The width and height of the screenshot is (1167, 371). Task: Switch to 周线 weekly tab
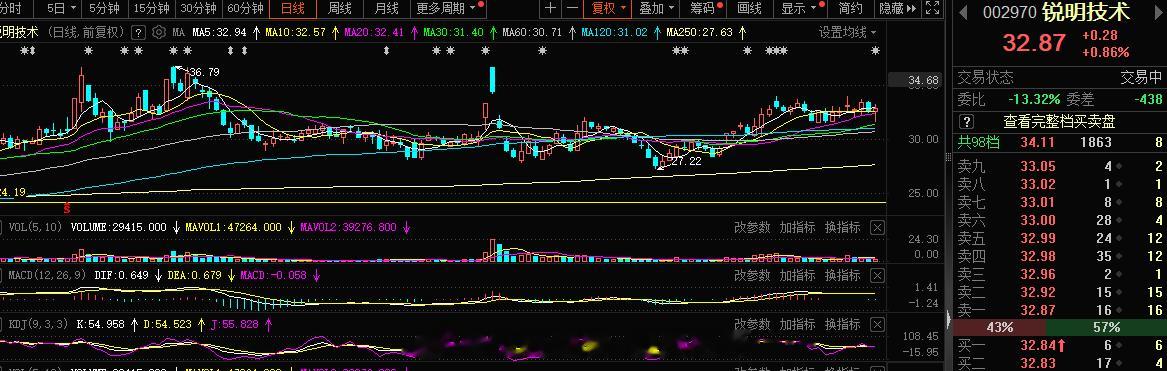[339, 9]
